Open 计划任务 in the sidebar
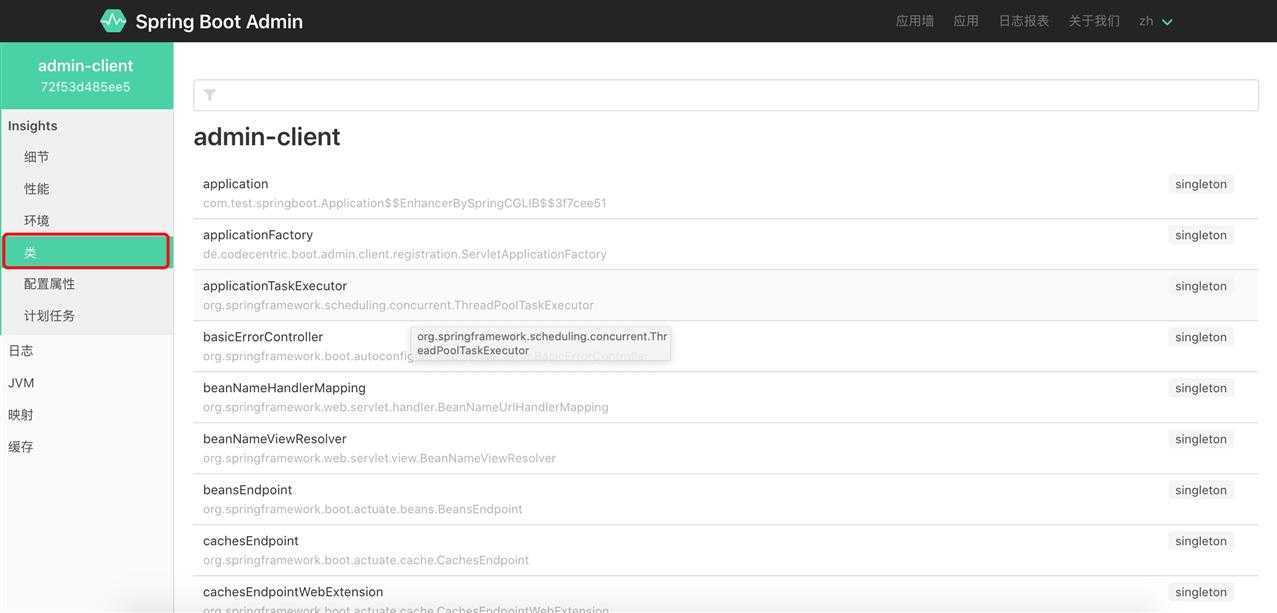Image resolution: width=1277 pixels, height=613 pixels. (49, 316)
